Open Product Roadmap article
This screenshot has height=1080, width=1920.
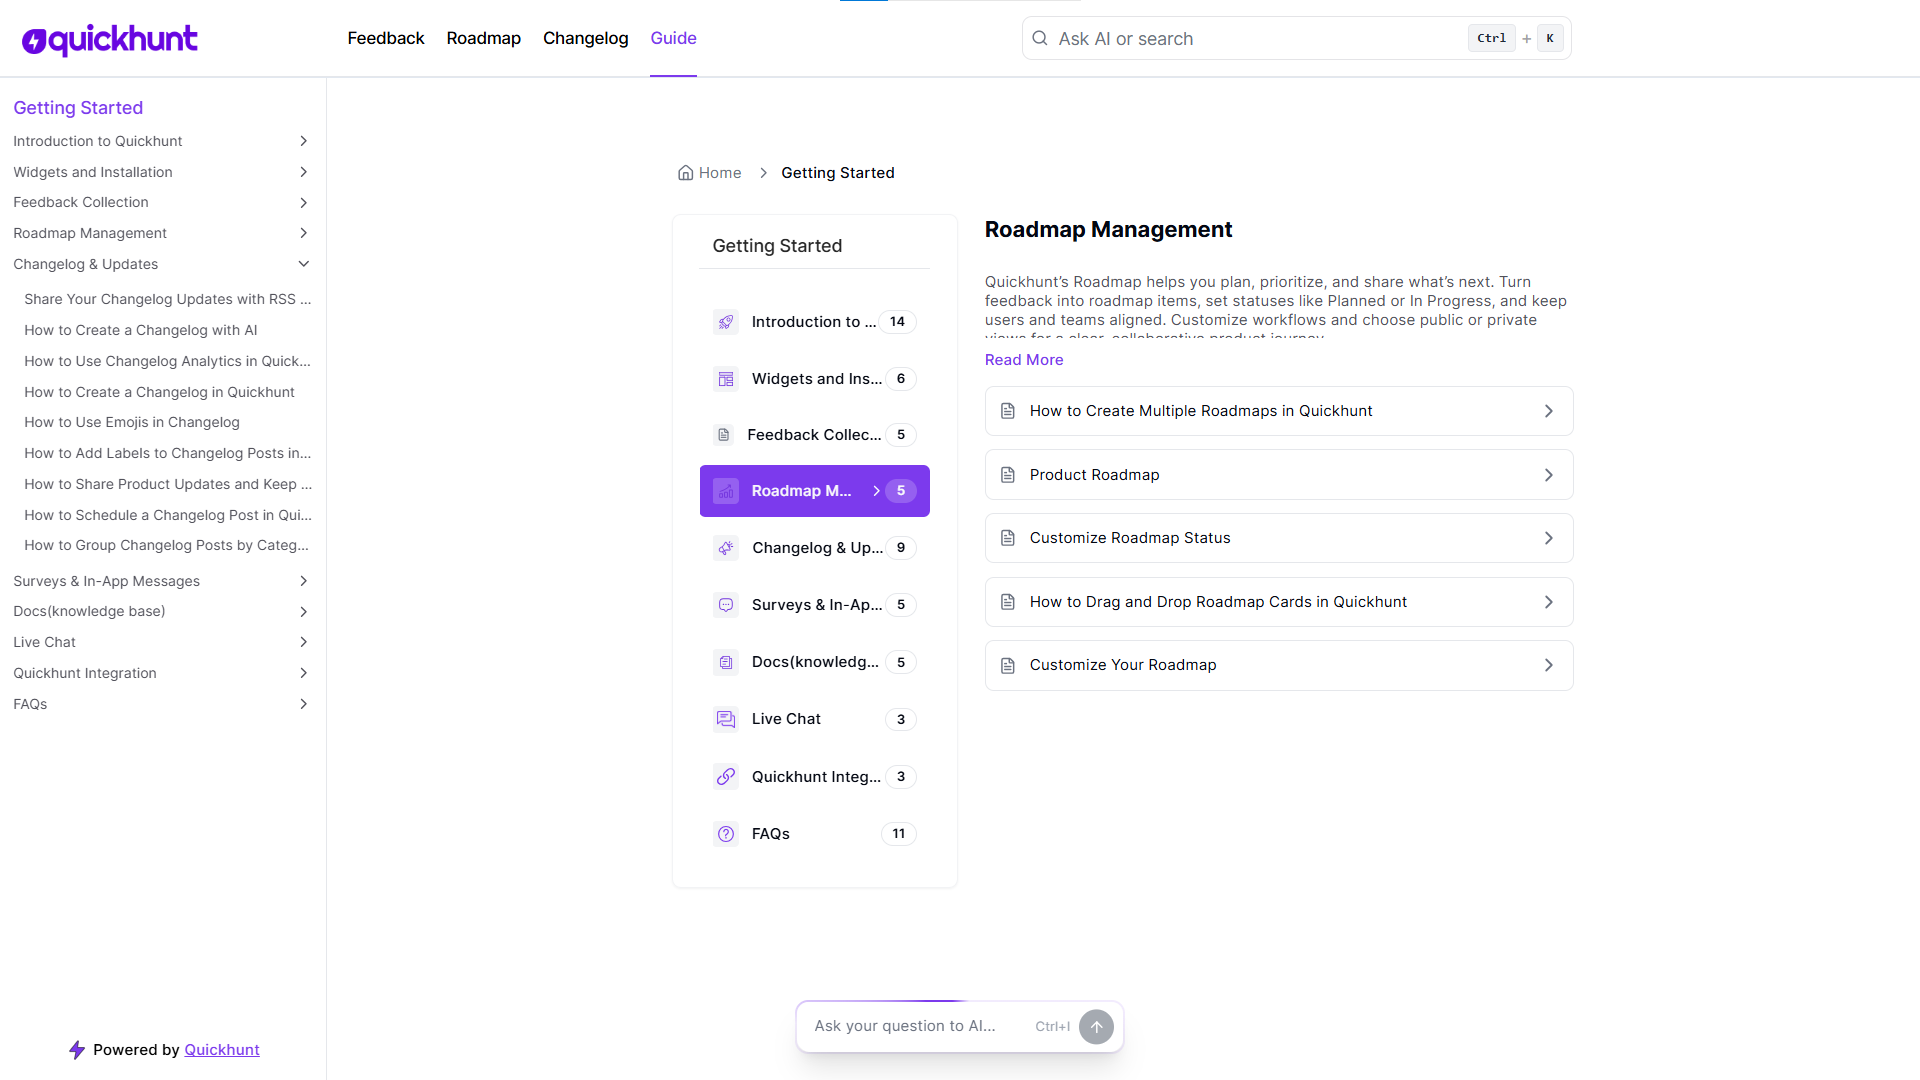click(x=1279, y=475)
